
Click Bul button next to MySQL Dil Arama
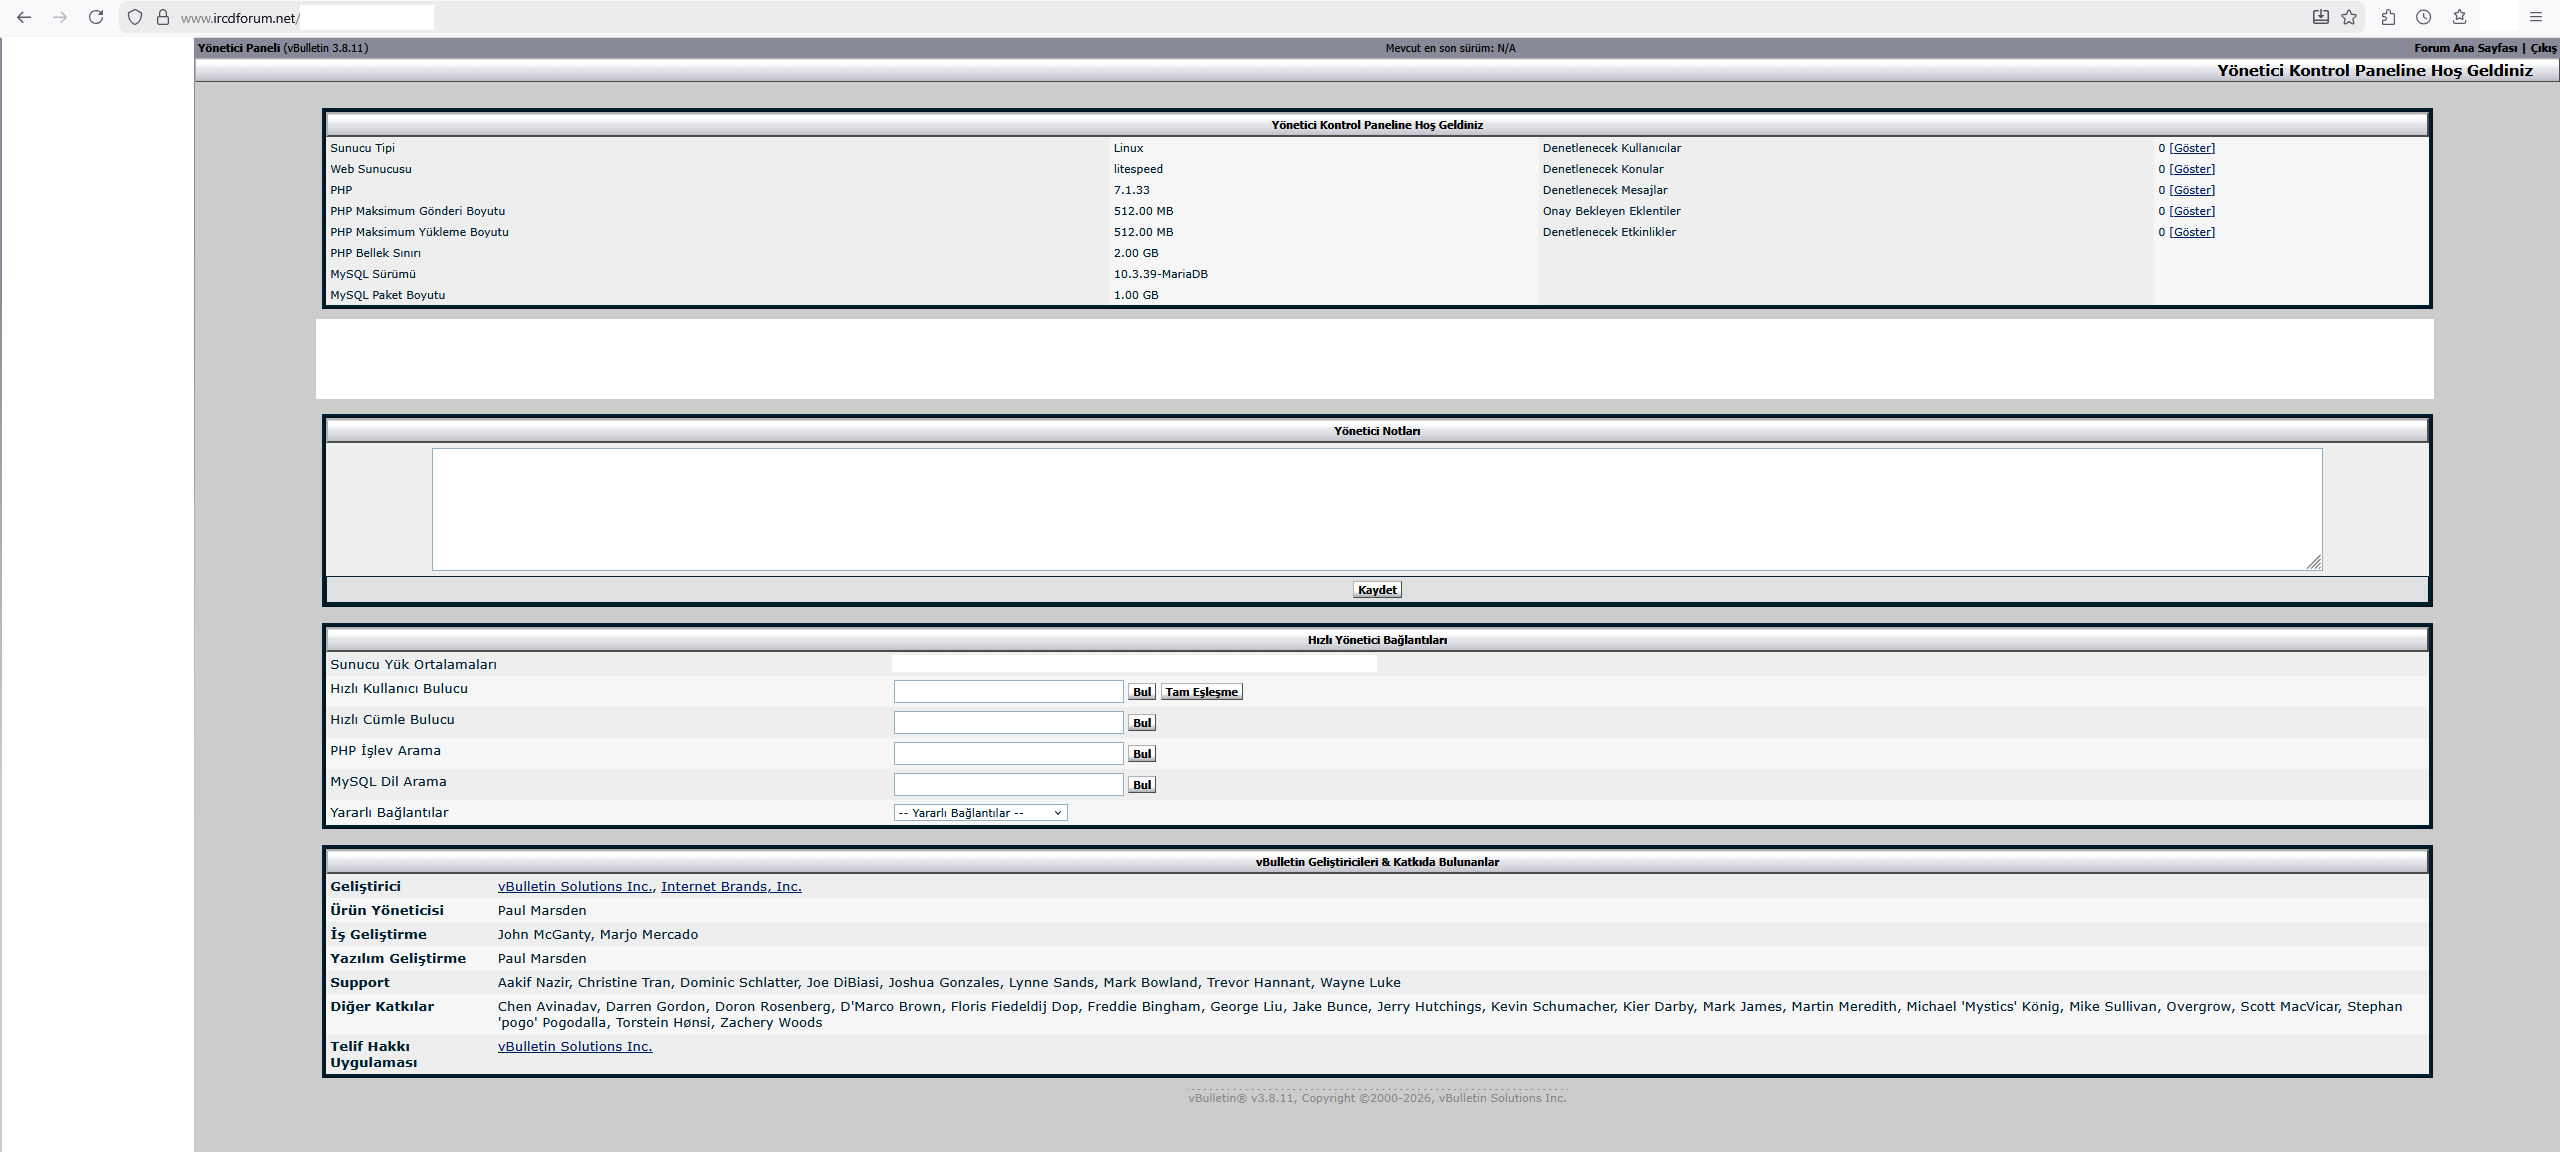pyautogui.click(x=1141, y=785)
